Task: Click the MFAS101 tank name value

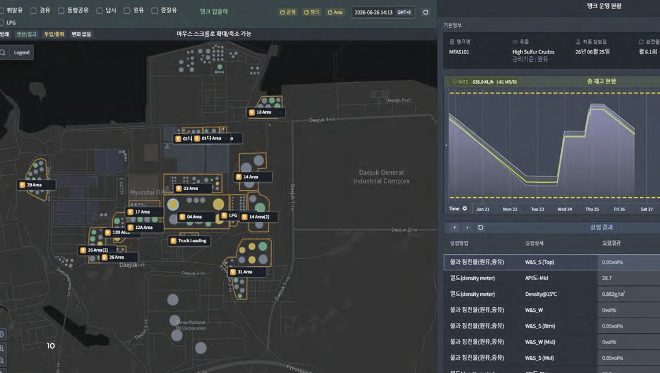Action: 459,52
